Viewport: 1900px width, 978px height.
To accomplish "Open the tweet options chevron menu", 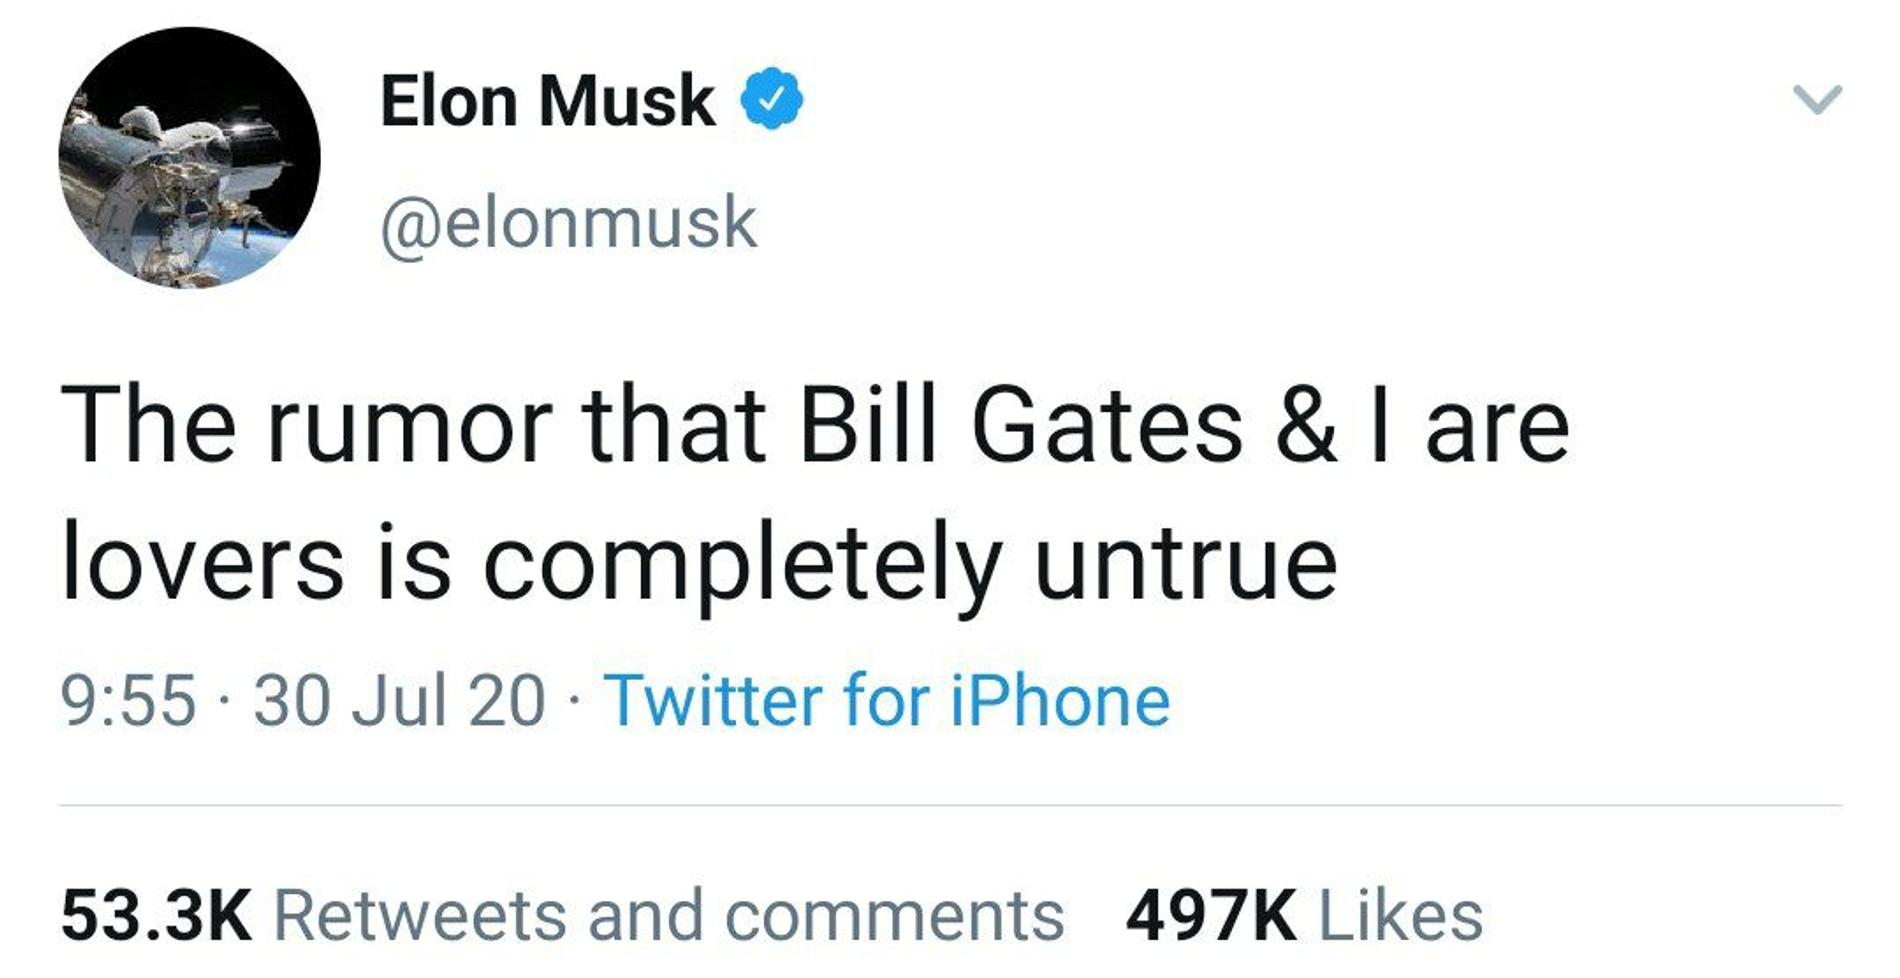I will pos(1816,100).
